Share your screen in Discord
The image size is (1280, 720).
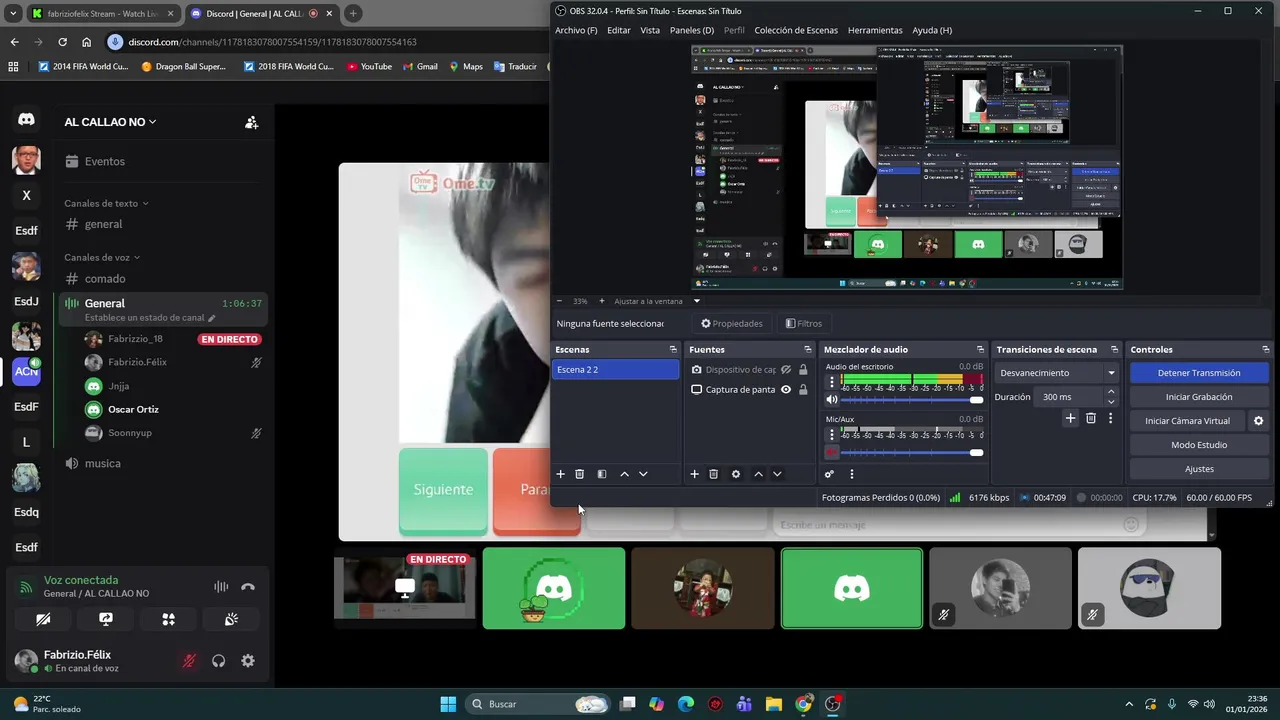coord(106,619)
